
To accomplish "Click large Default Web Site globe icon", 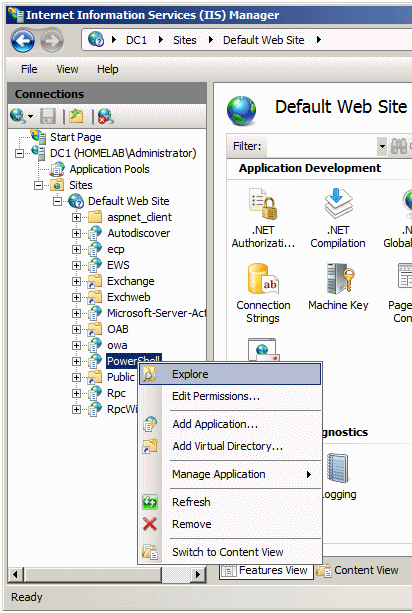I will point(242,111).
